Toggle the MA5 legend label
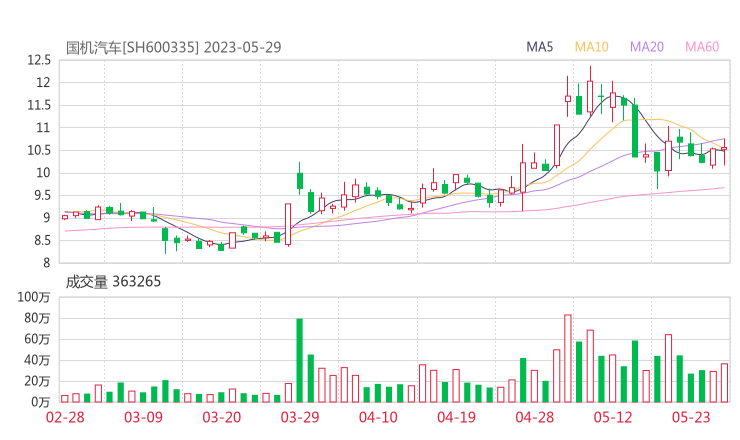 (x=539, y=47)
